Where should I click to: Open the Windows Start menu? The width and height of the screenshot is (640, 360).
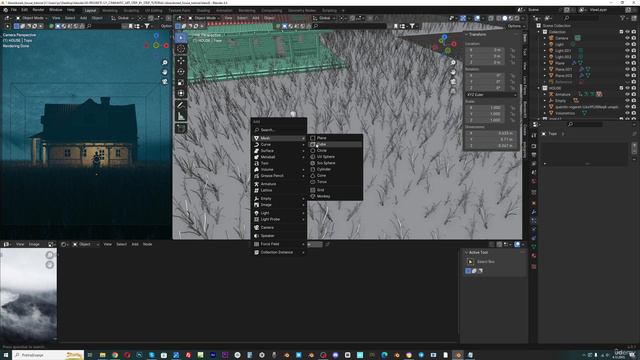5,355
